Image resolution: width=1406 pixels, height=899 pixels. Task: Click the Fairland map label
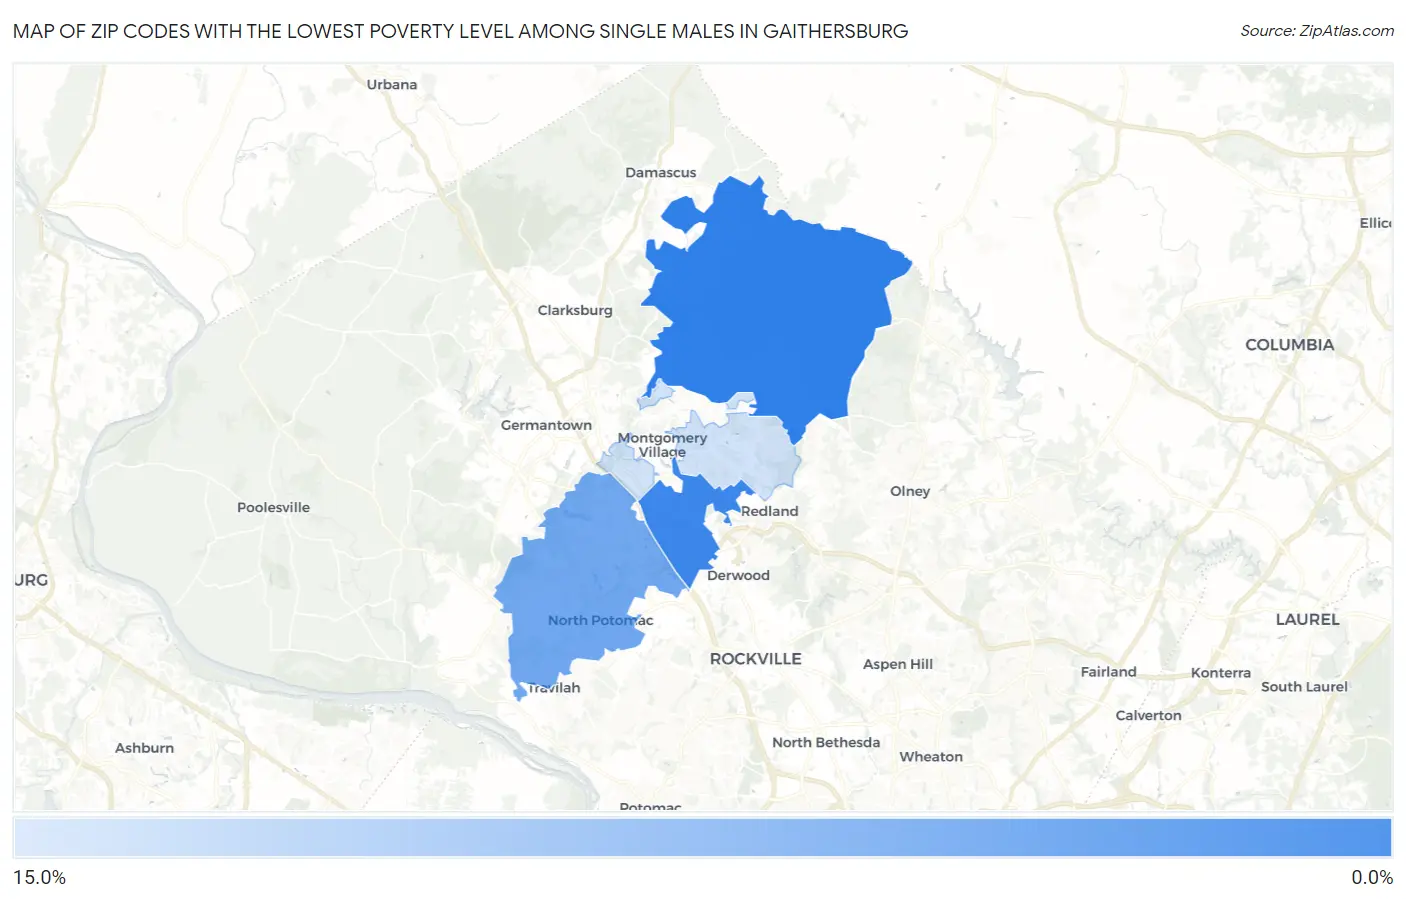[x=1108, y=672]
